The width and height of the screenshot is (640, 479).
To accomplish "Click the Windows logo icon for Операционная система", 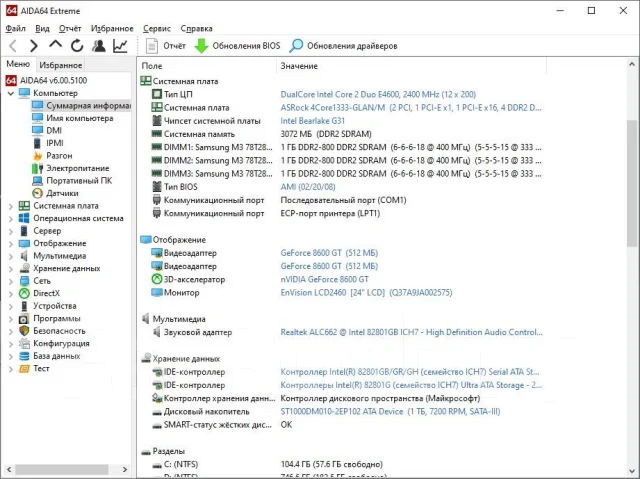I will (24, 218).
